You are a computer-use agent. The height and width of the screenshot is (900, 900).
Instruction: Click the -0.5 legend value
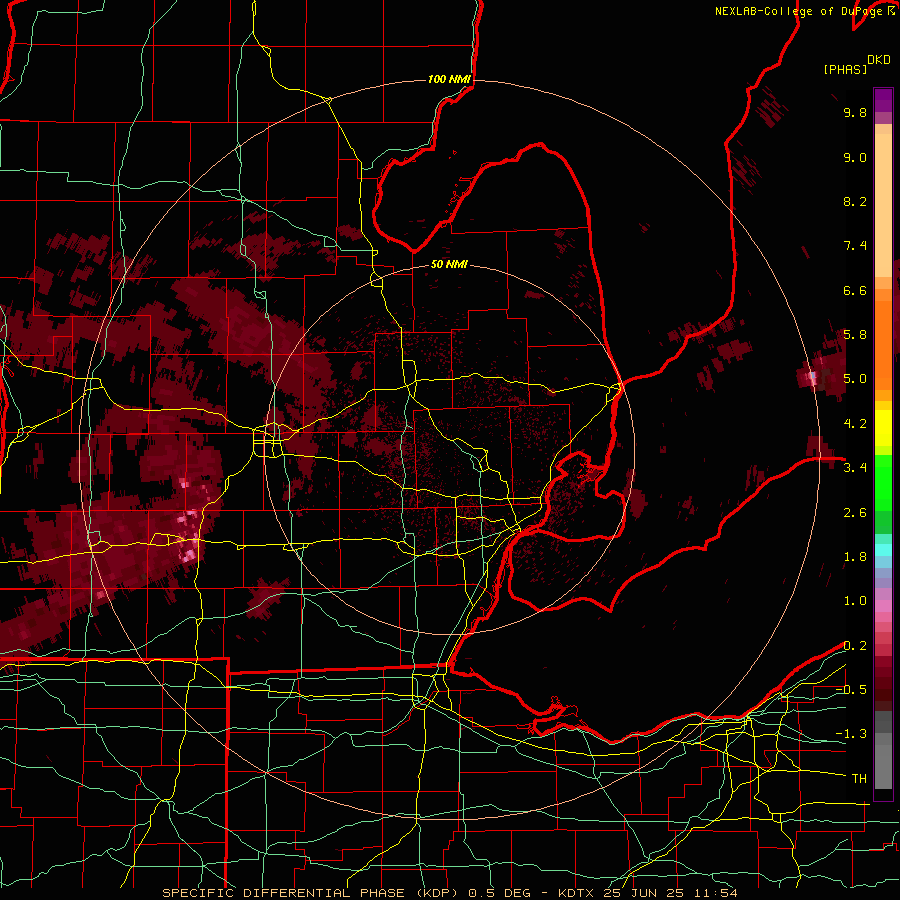(851, 690)
